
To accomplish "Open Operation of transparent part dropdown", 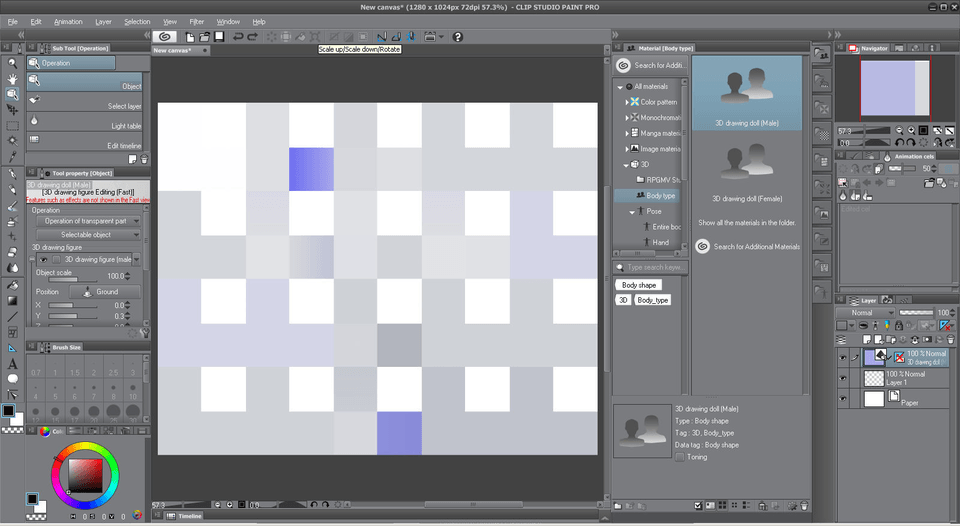I will tap(88, 221).
